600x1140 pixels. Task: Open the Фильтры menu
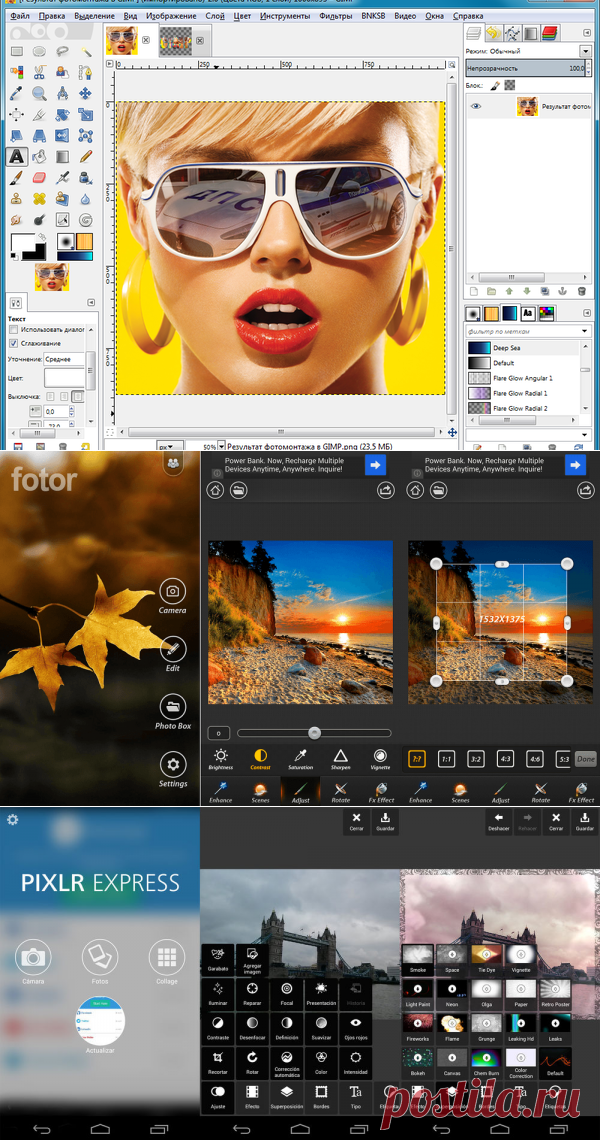coord(336,15)
